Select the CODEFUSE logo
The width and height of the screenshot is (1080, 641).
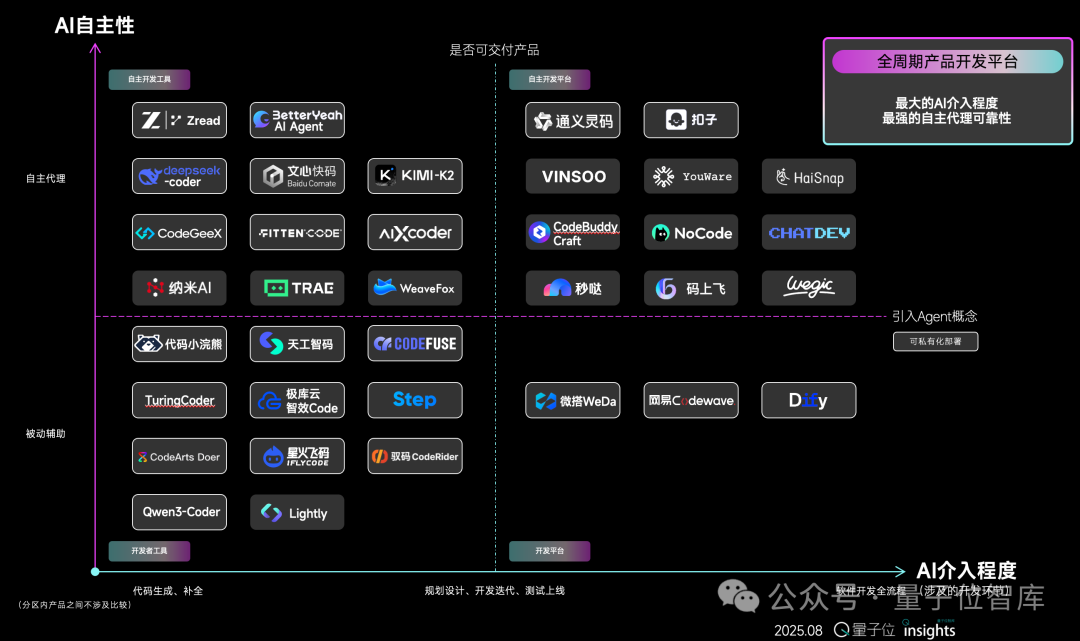tap(414, 343)
